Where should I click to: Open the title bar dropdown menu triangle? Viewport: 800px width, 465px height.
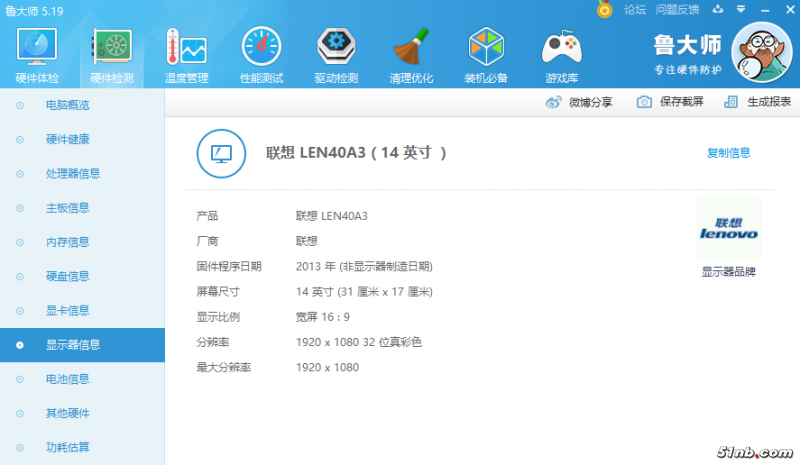(741, 9)
